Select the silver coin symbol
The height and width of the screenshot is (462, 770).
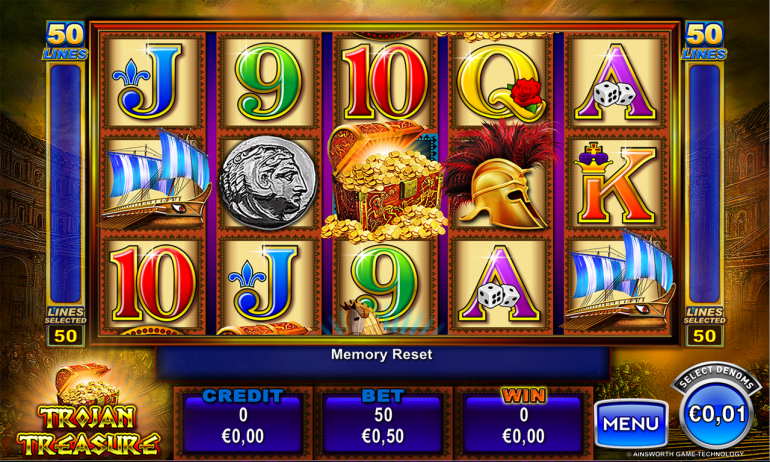coord(268,183)
